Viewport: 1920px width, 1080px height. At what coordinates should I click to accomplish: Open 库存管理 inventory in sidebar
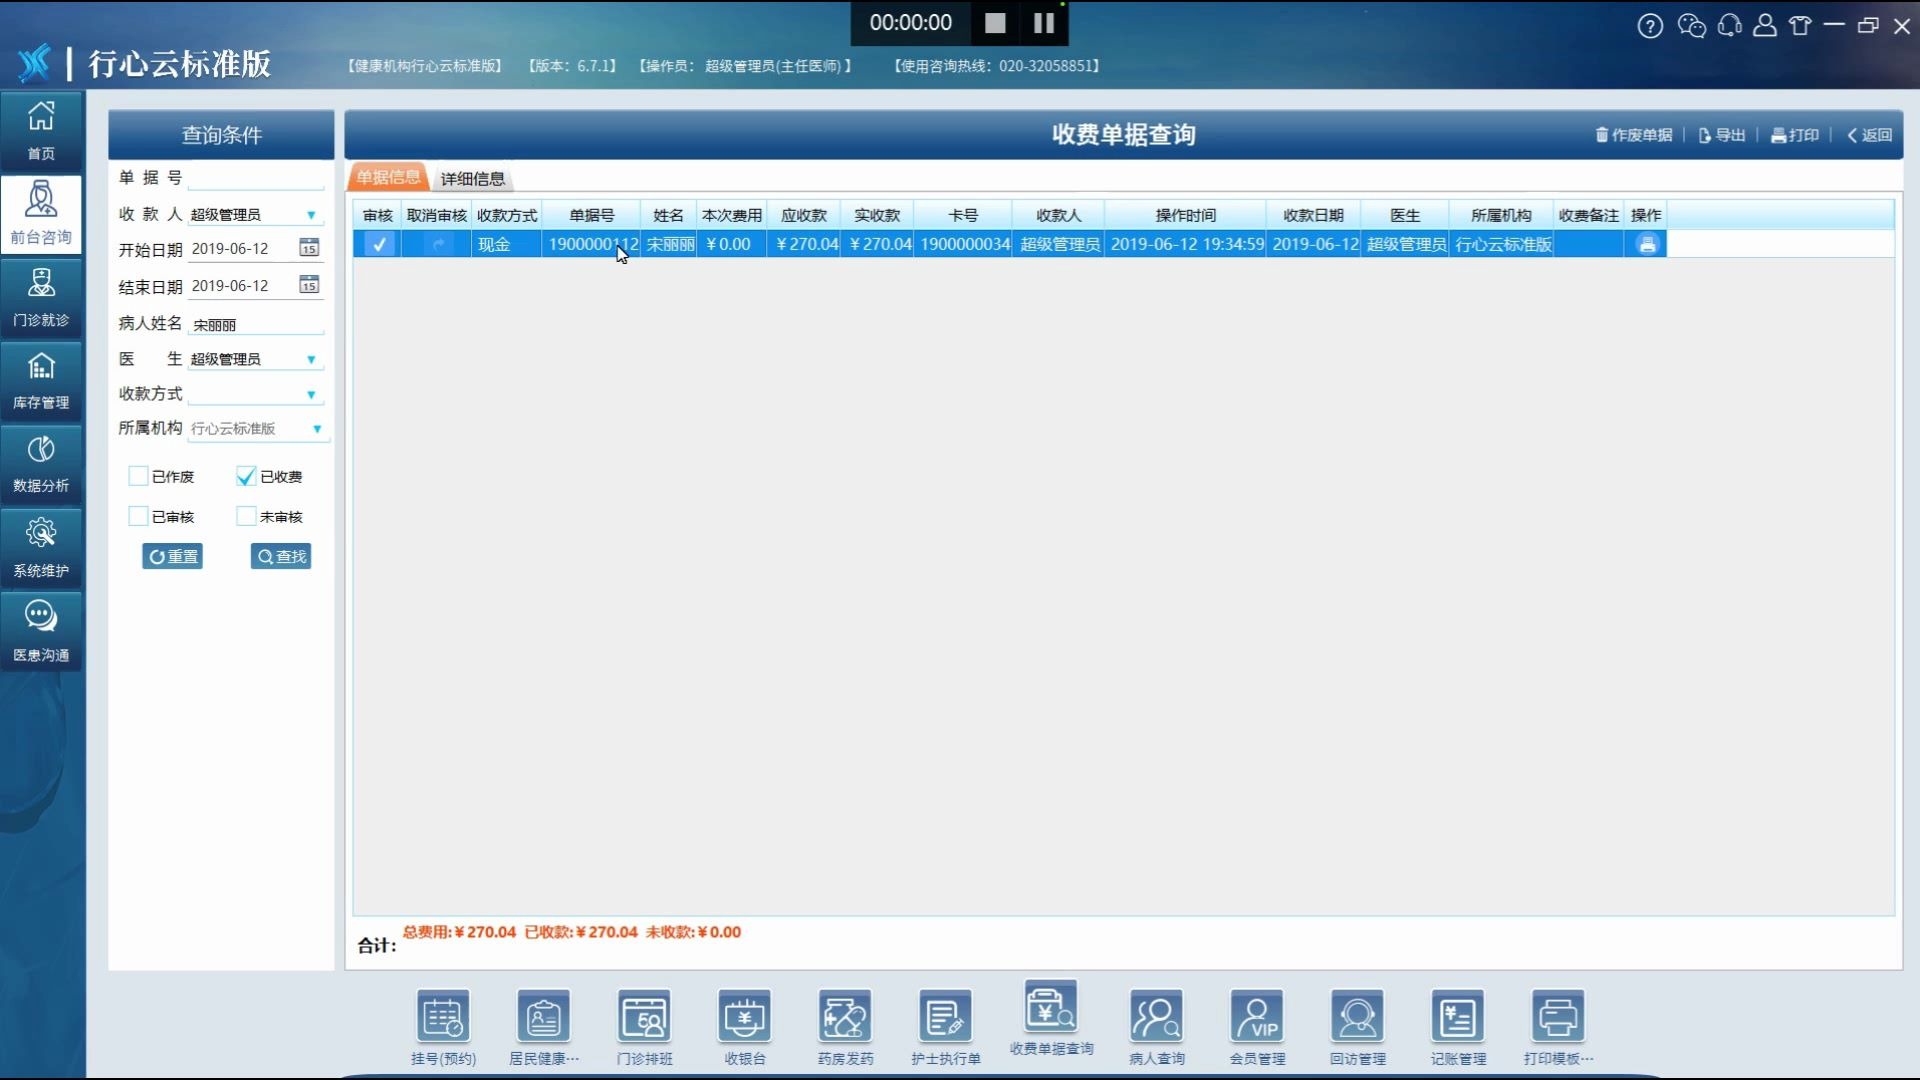(41, 380)
